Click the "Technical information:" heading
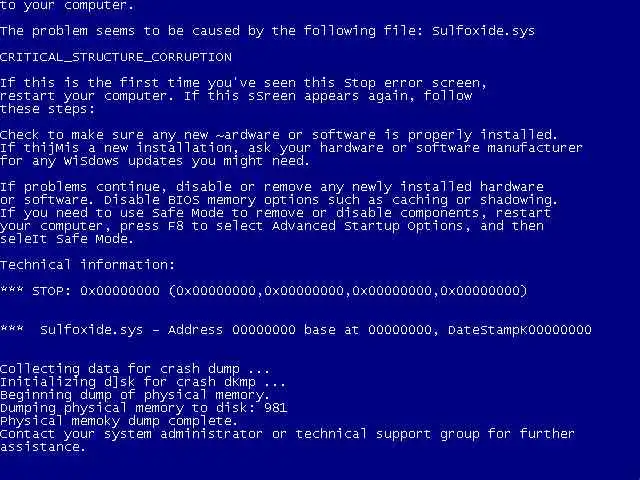 (87, 265)
